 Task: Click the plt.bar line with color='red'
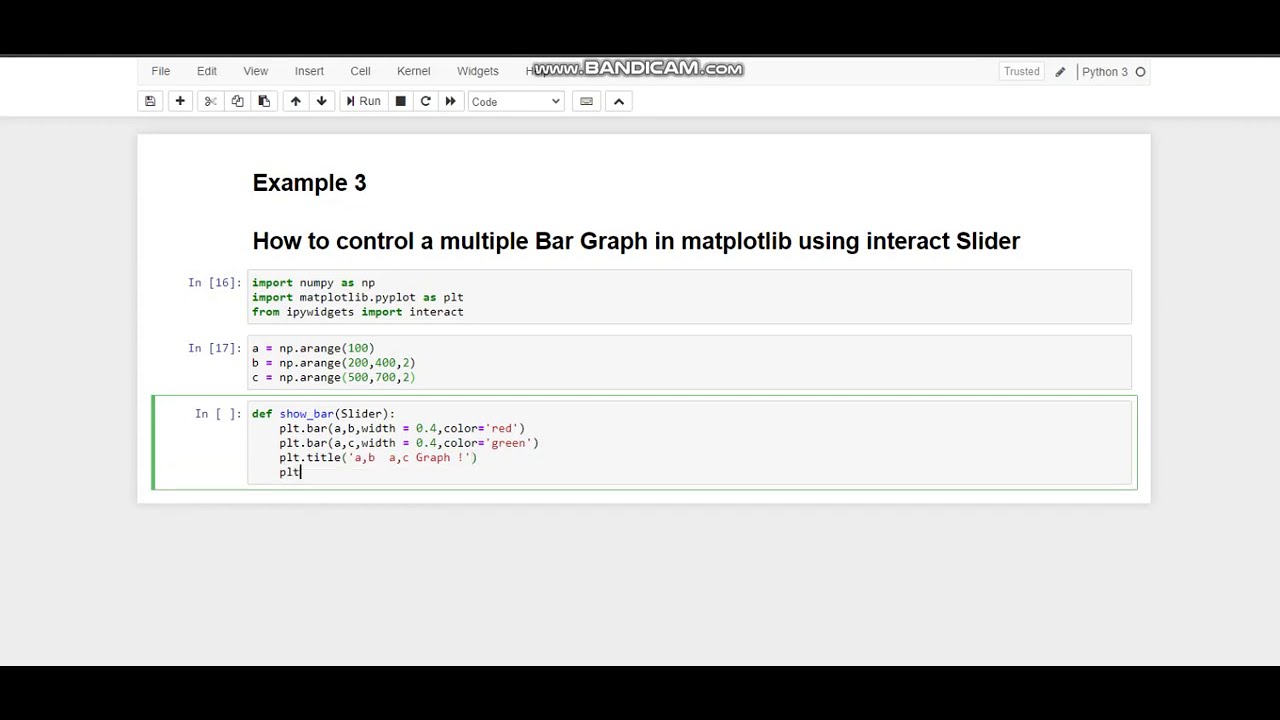point(402,429)
